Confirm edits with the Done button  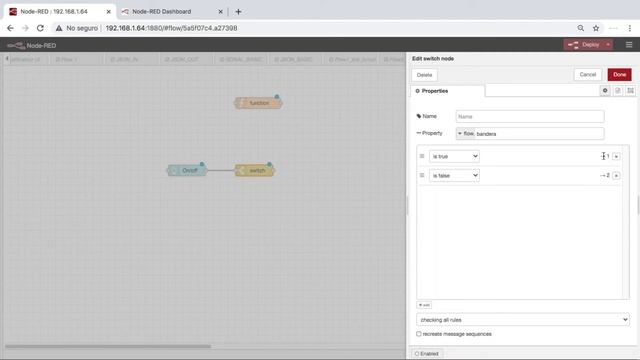[x=619, y=75]
